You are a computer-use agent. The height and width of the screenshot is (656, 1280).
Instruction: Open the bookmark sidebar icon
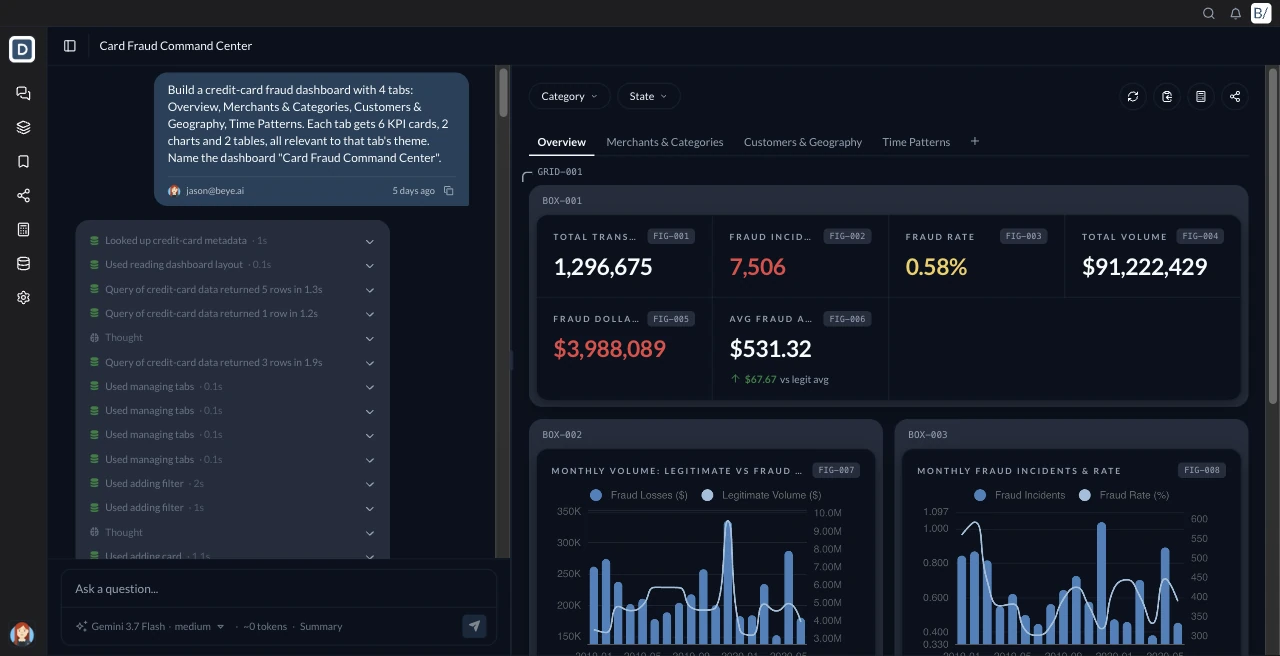click(x=23, y=161)
